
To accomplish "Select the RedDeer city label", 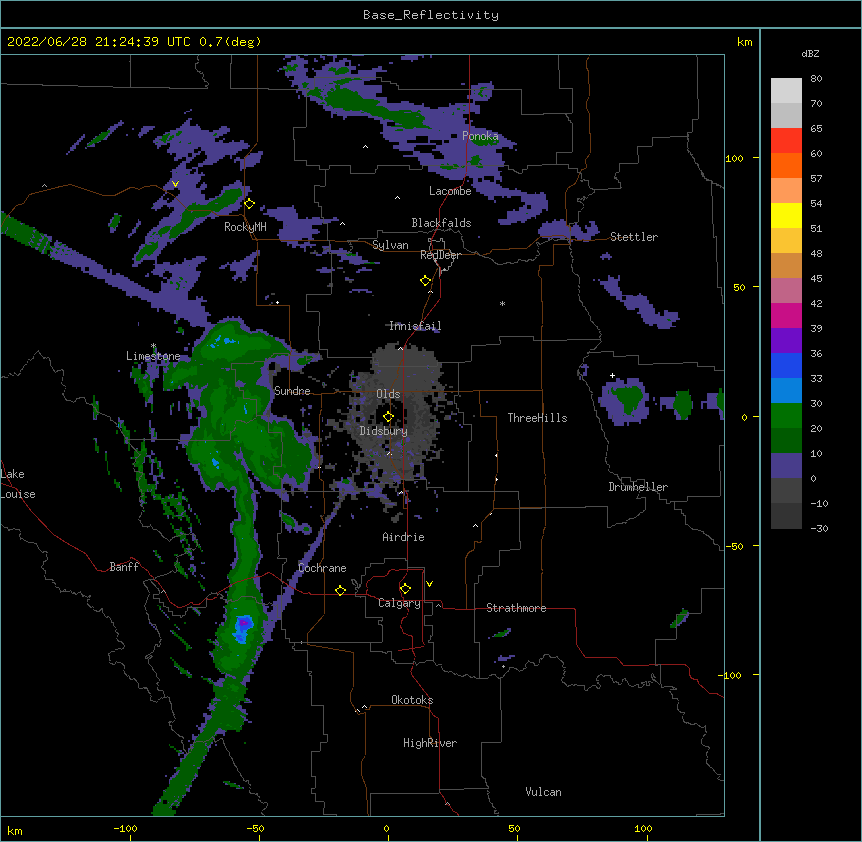I will [440, 255].
